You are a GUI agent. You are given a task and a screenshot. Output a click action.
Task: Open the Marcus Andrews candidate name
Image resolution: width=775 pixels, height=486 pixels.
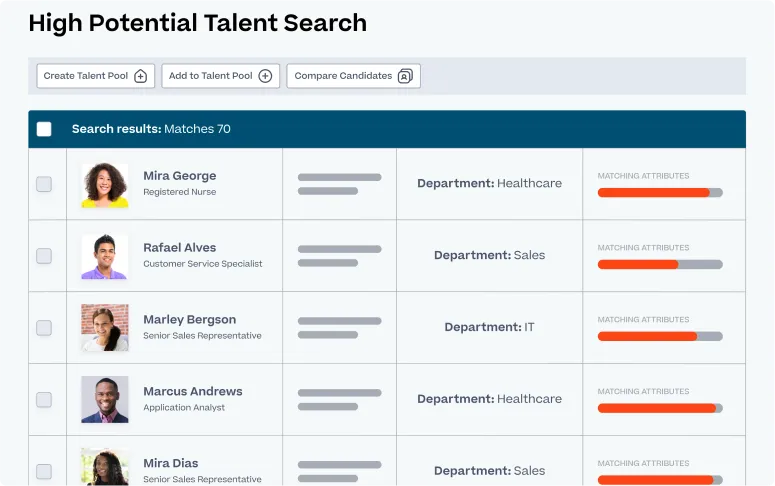[193, 392]
